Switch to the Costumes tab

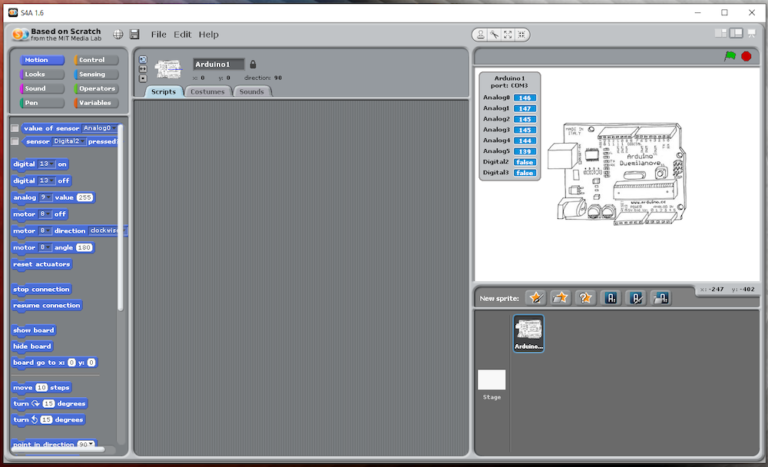(x=208, y=91)
